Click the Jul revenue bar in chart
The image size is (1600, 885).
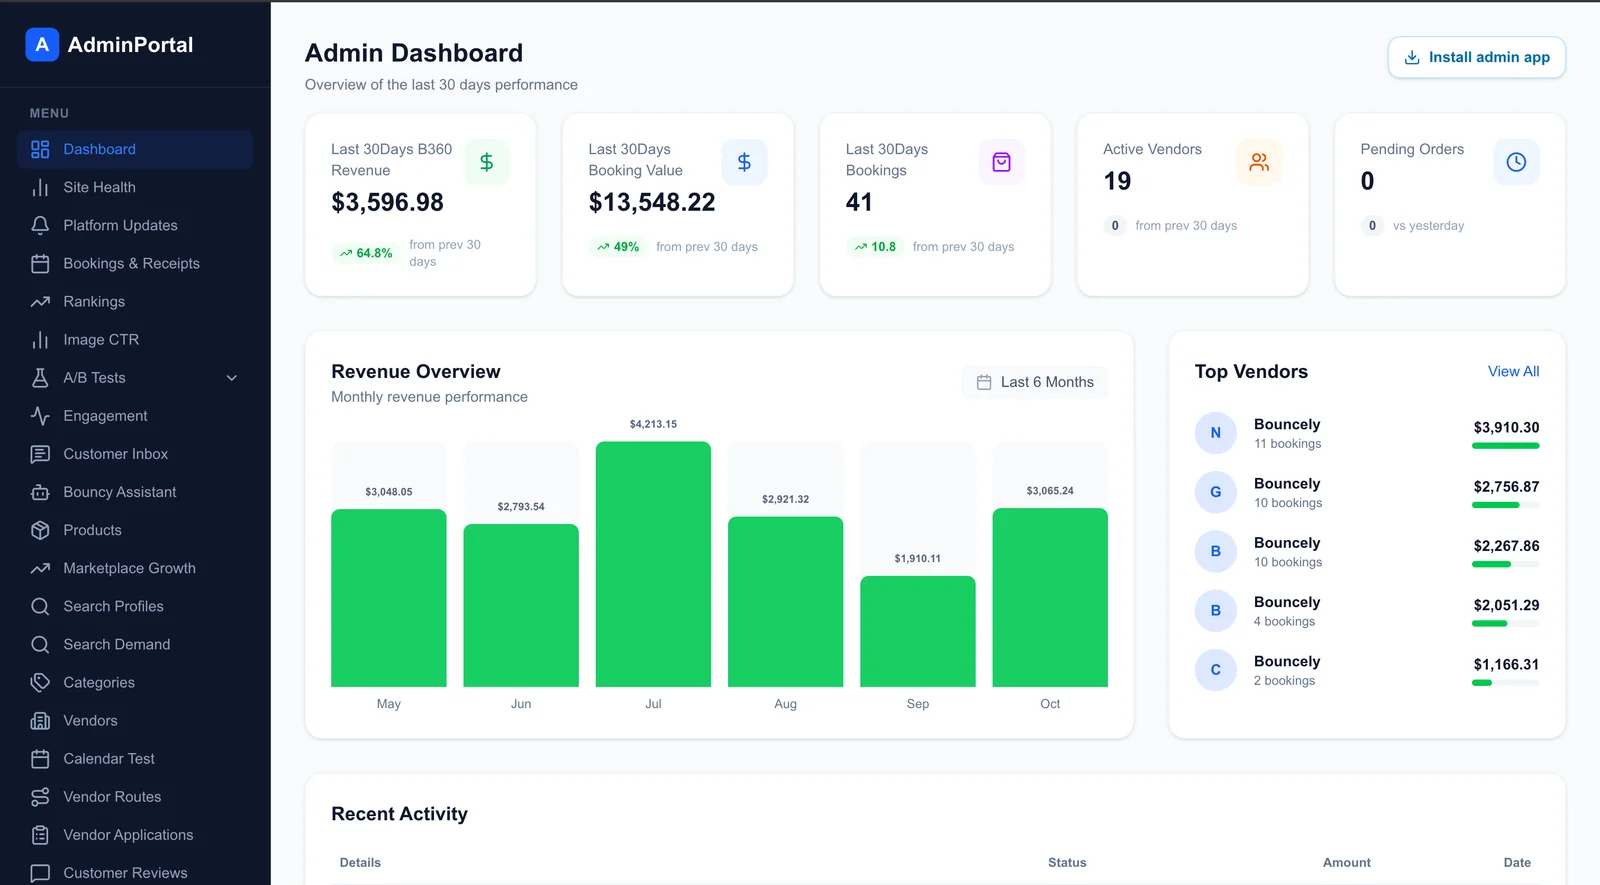pyautogui.click(x=653, y=564)
